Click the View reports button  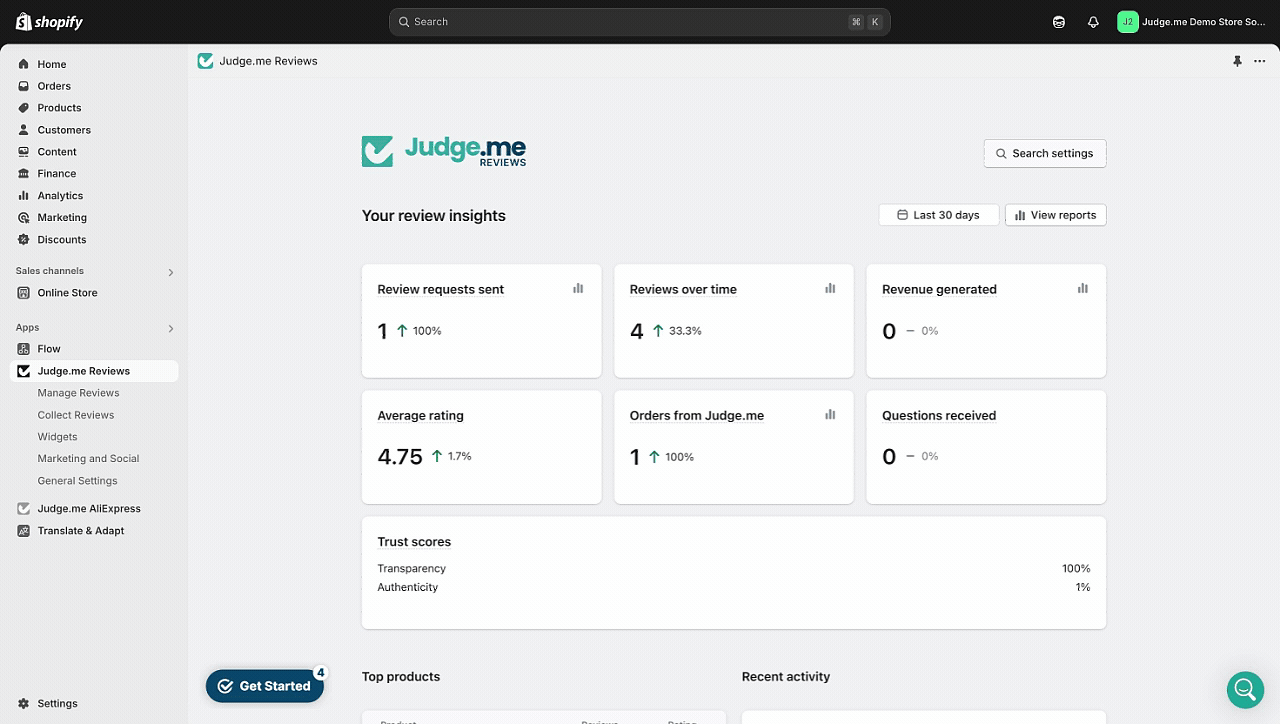click(x=1055, y=215)
